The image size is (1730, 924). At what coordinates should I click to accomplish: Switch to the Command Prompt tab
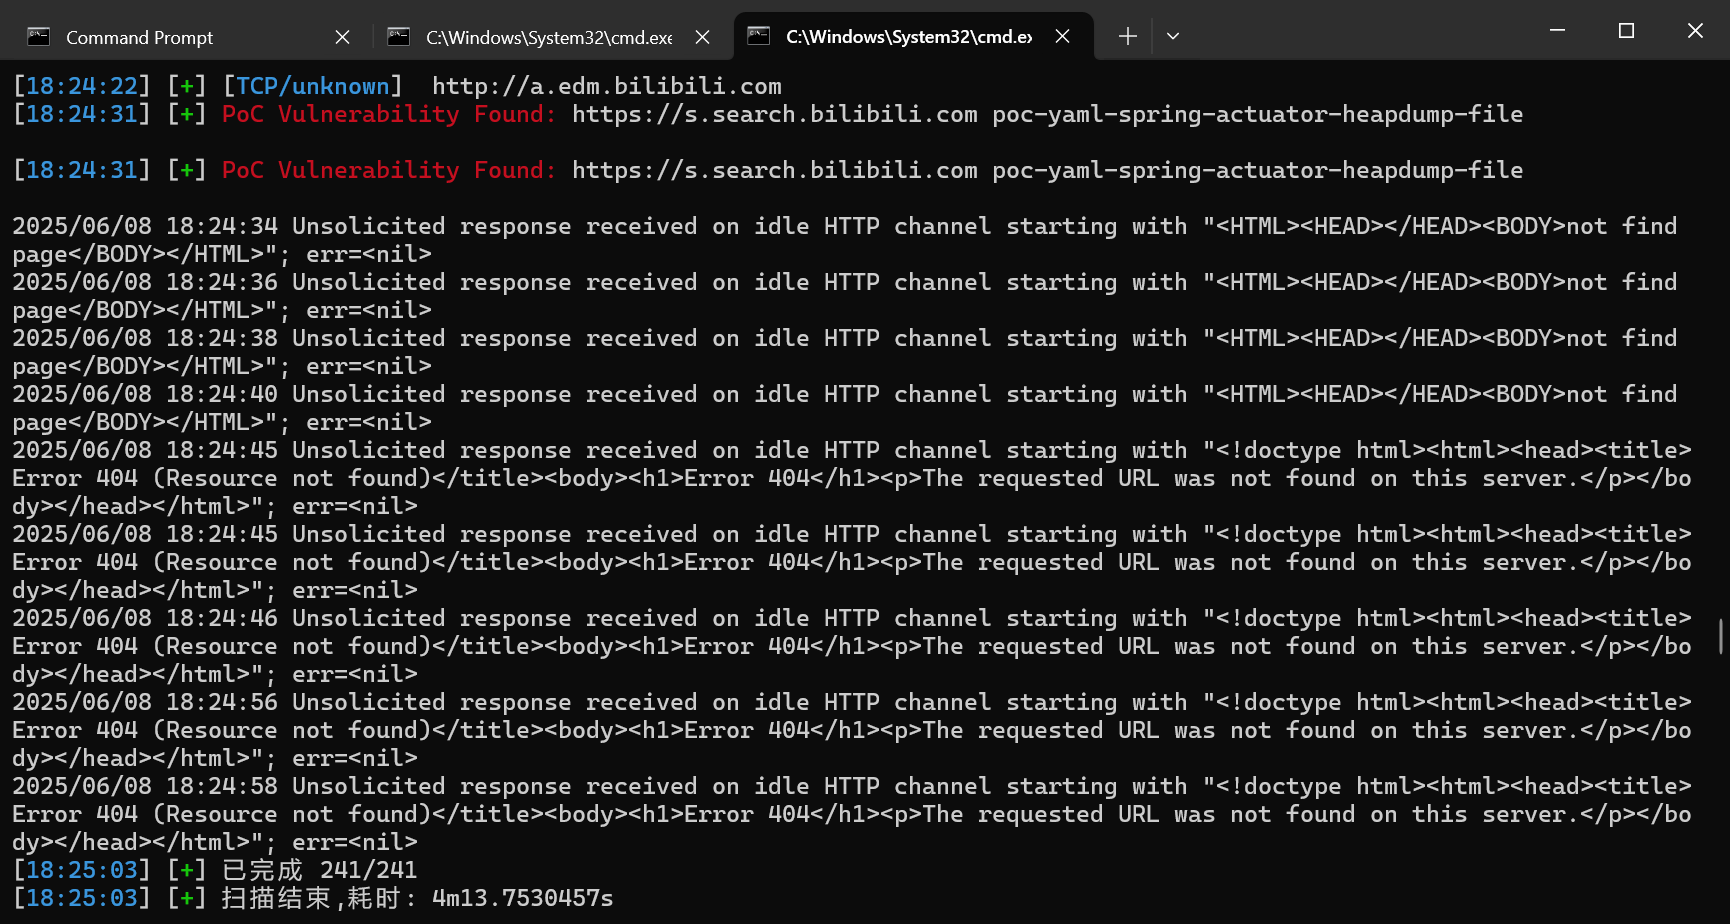tap(139, 37)
